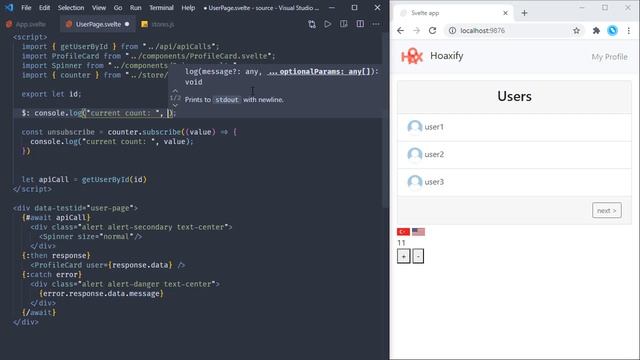Click the Open Changes compare icon
This screenshot has height=360, width=640.
tap(312, 24)
